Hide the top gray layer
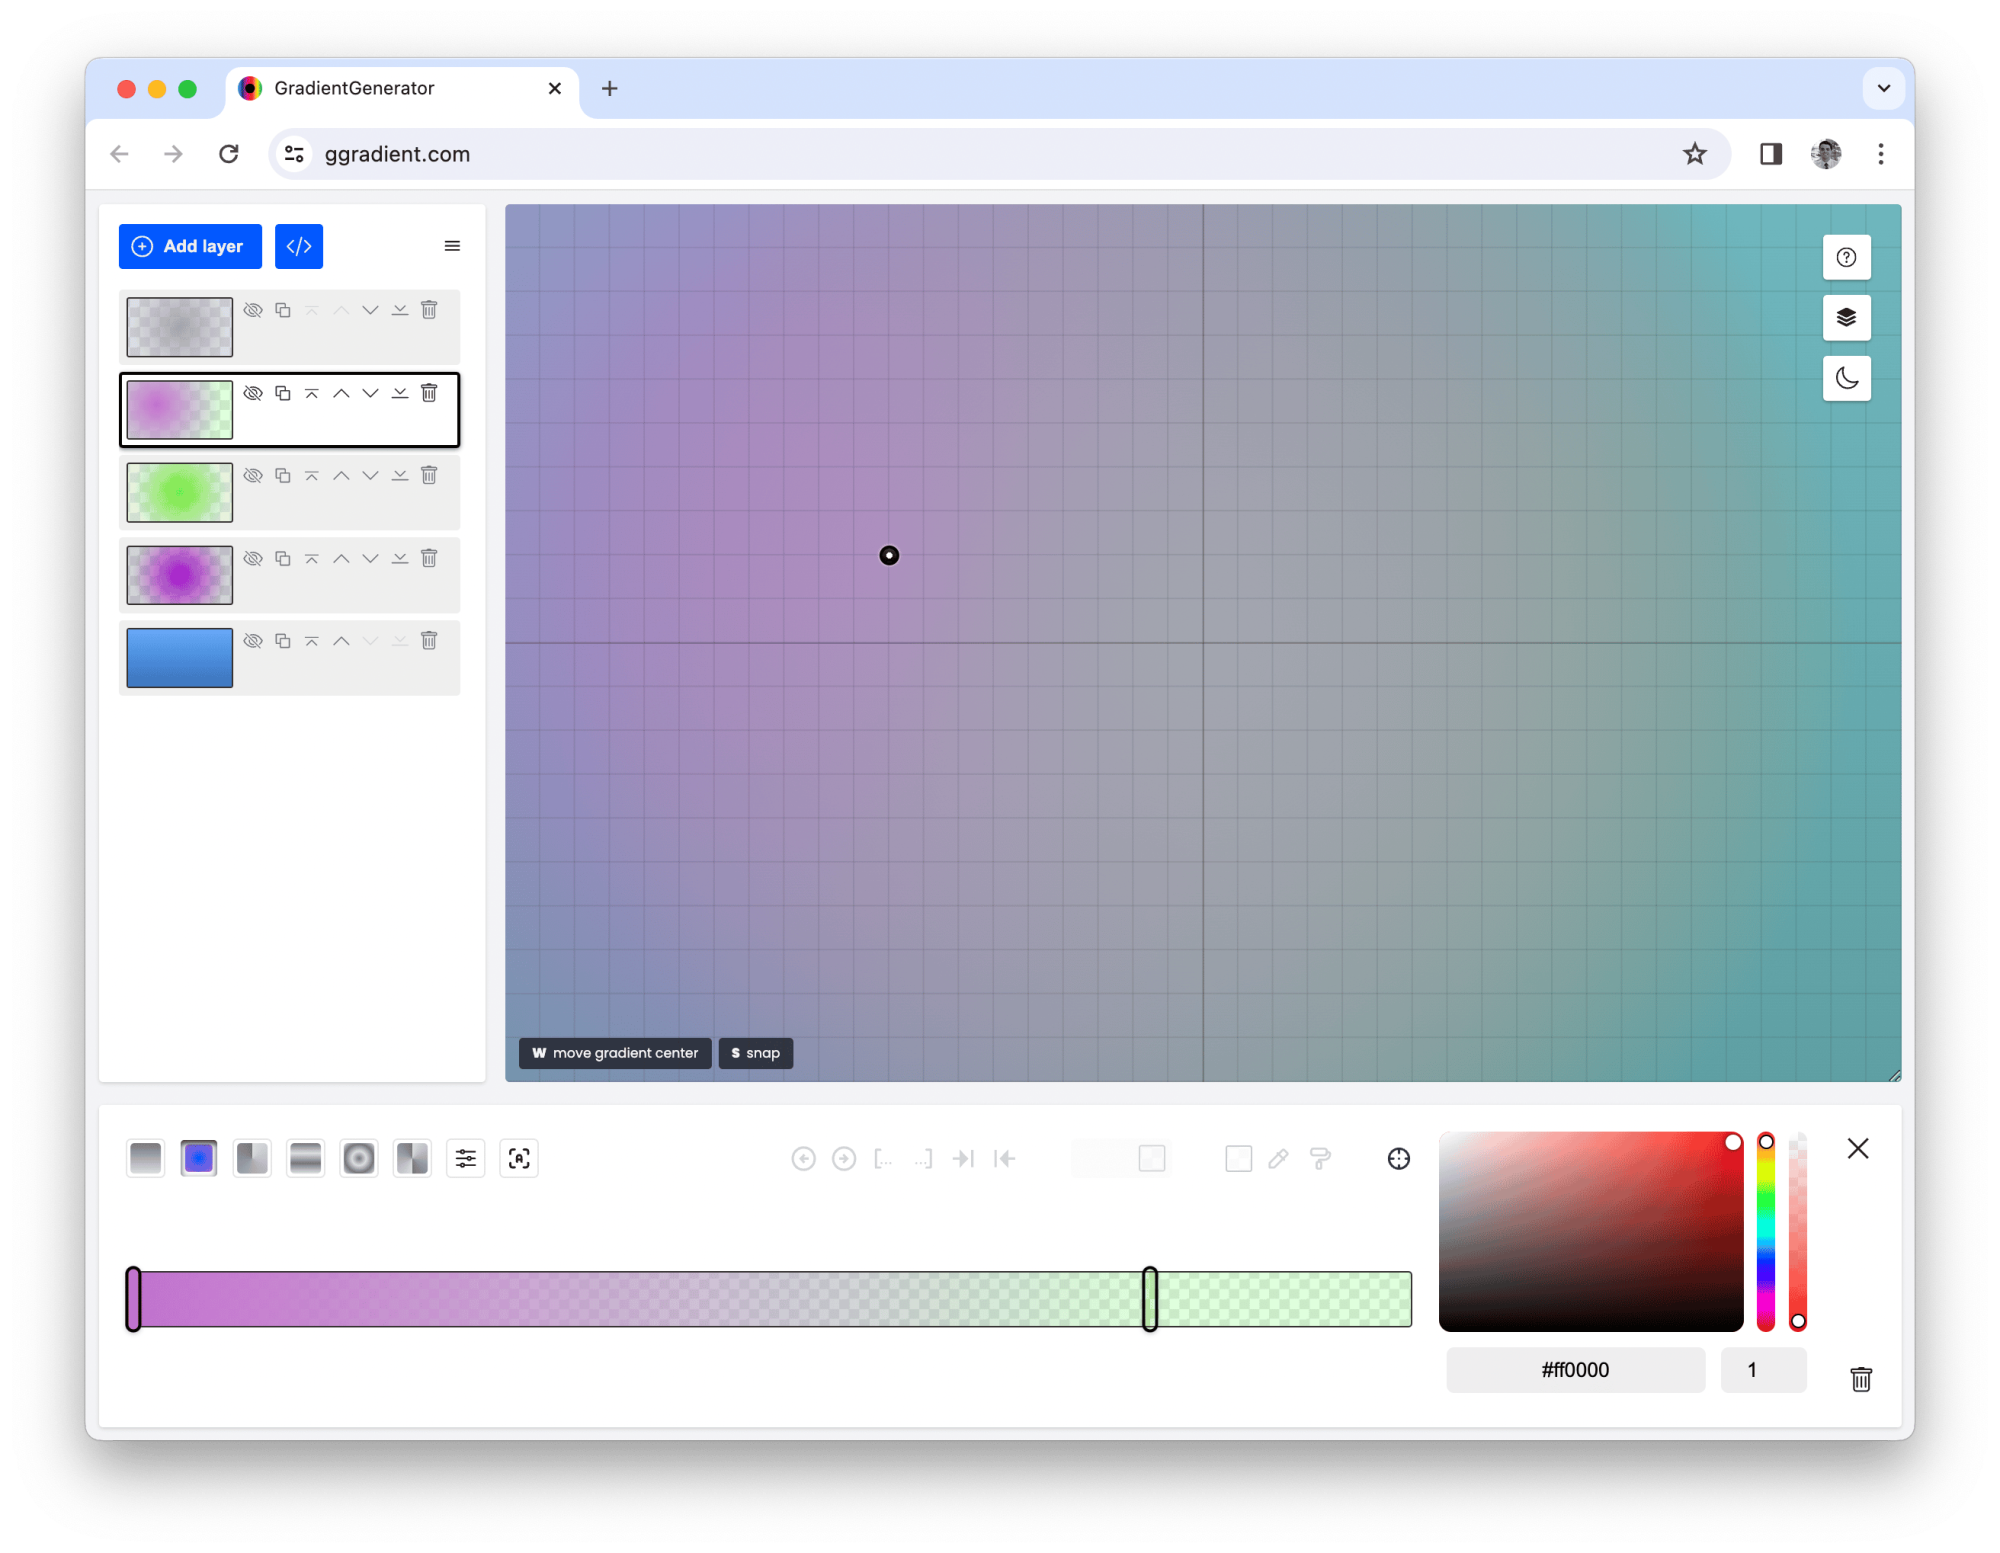 click(x=253, y=310)
